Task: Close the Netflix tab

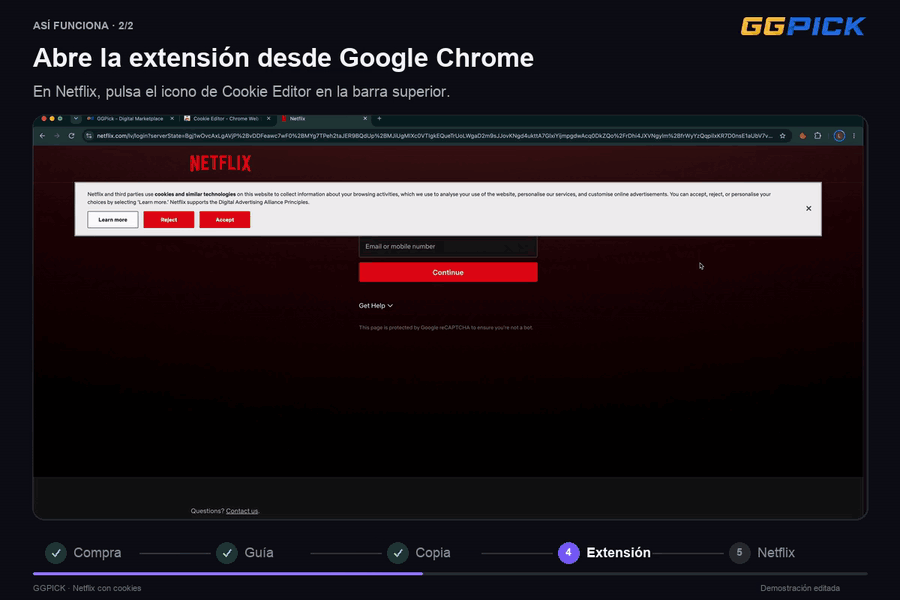Action: [365, 119]
